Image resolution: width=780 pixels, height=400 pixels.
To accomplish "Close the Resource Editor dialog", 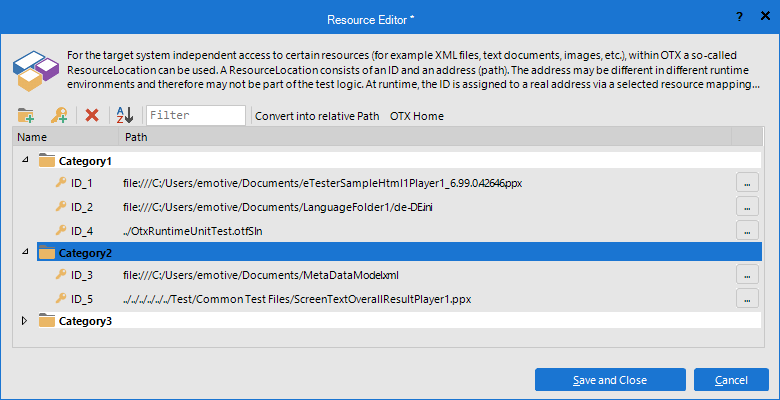I will (x=766, y=16).
